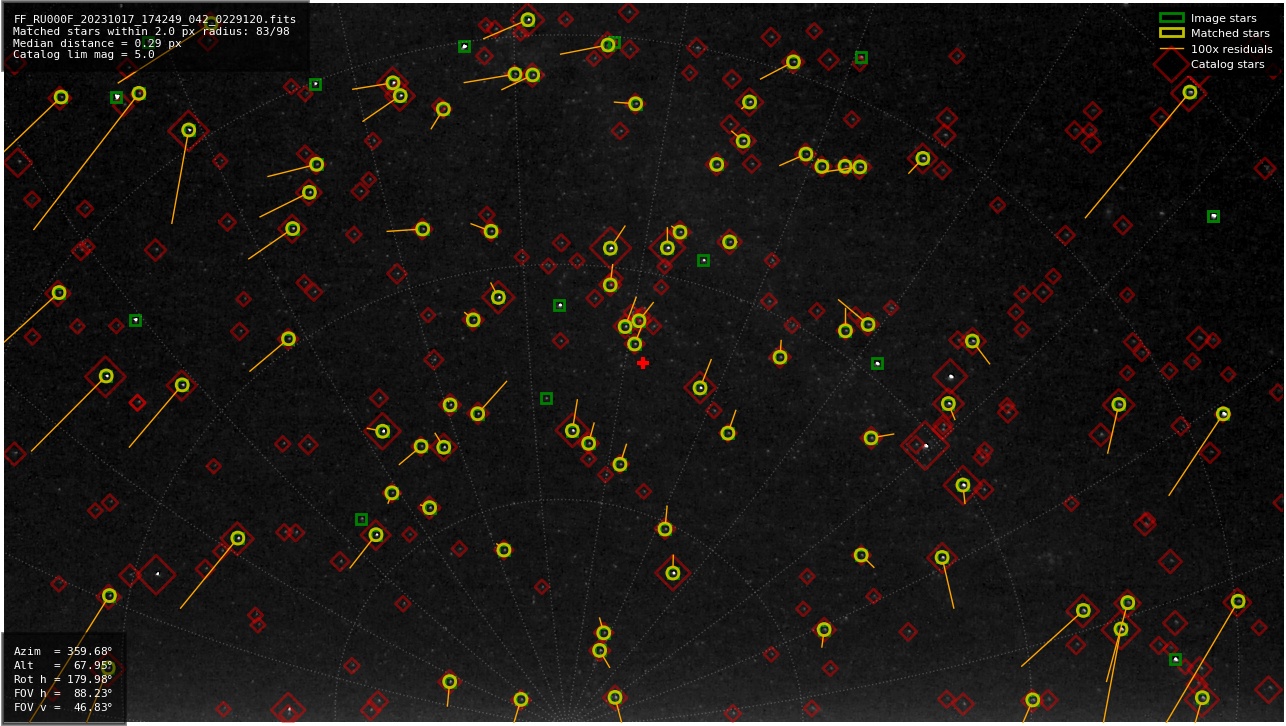Click the 'Catalog stars' legend label
Screen dimensions: 1286x726
pyautogui.click(x=1227, y=65)
